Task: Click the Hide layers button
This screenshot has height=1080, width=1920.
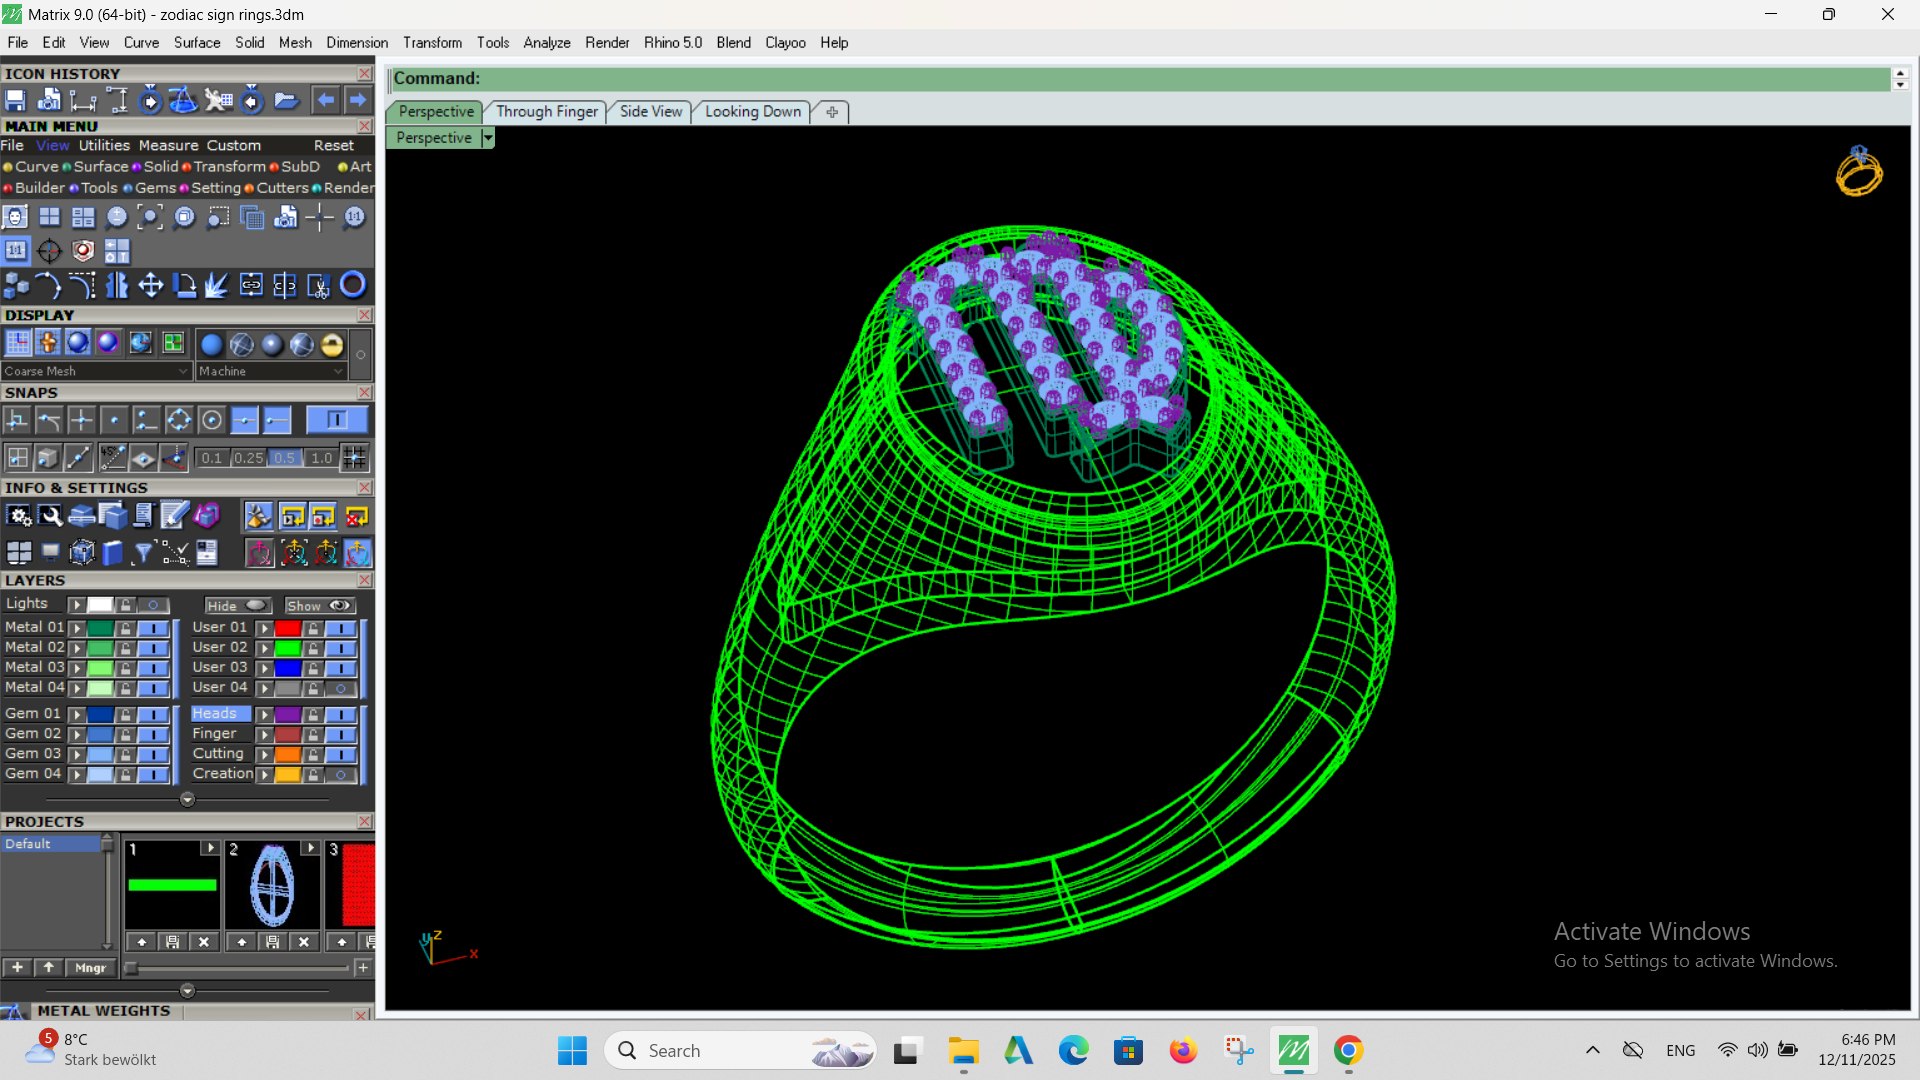Action: (x=237, y=606)
